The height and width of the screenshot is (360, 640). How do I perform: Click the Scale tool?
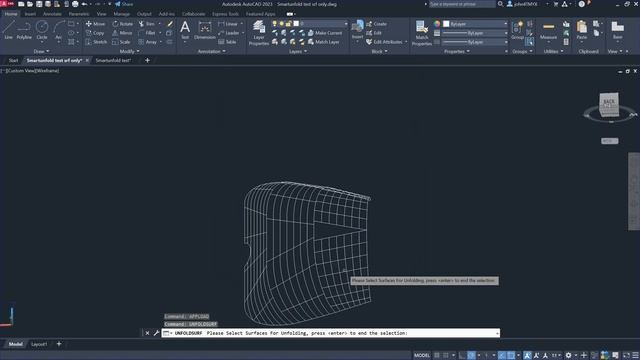click(121, 42)
